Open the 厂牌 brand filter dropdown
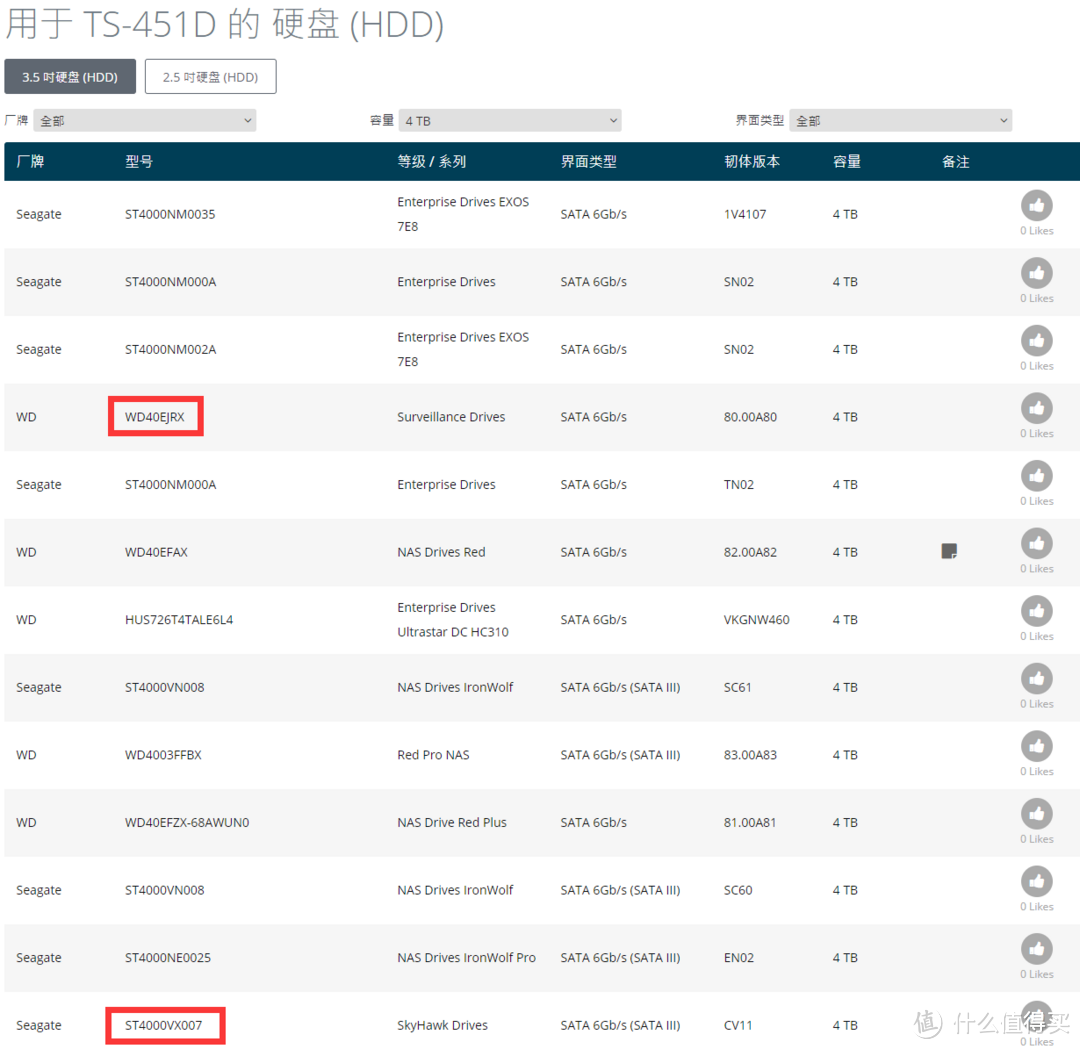Viewport: 1080px width, 1049px height. [x=145, y=121]
